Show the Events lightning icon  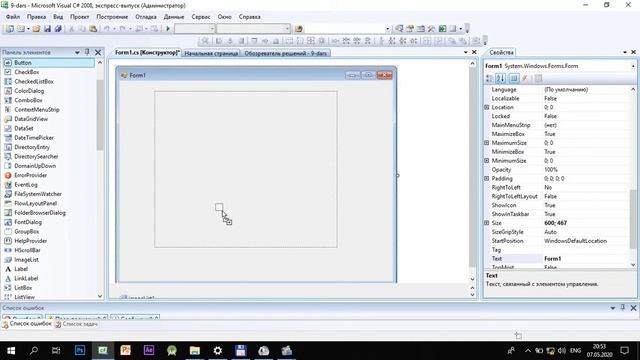525,78
